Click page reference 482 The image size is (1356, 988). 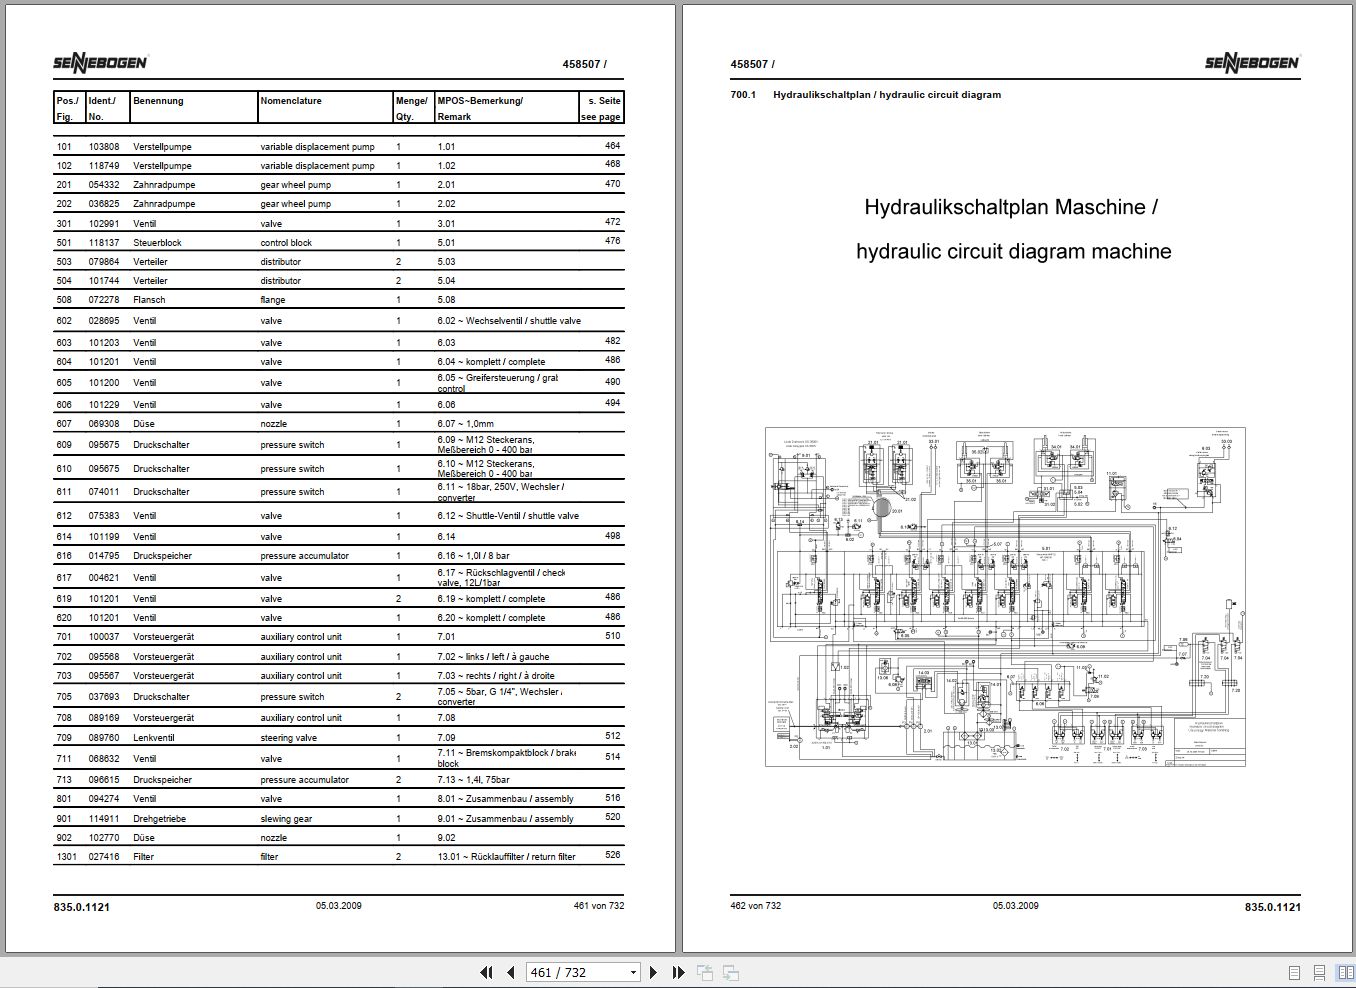point(613,341)
